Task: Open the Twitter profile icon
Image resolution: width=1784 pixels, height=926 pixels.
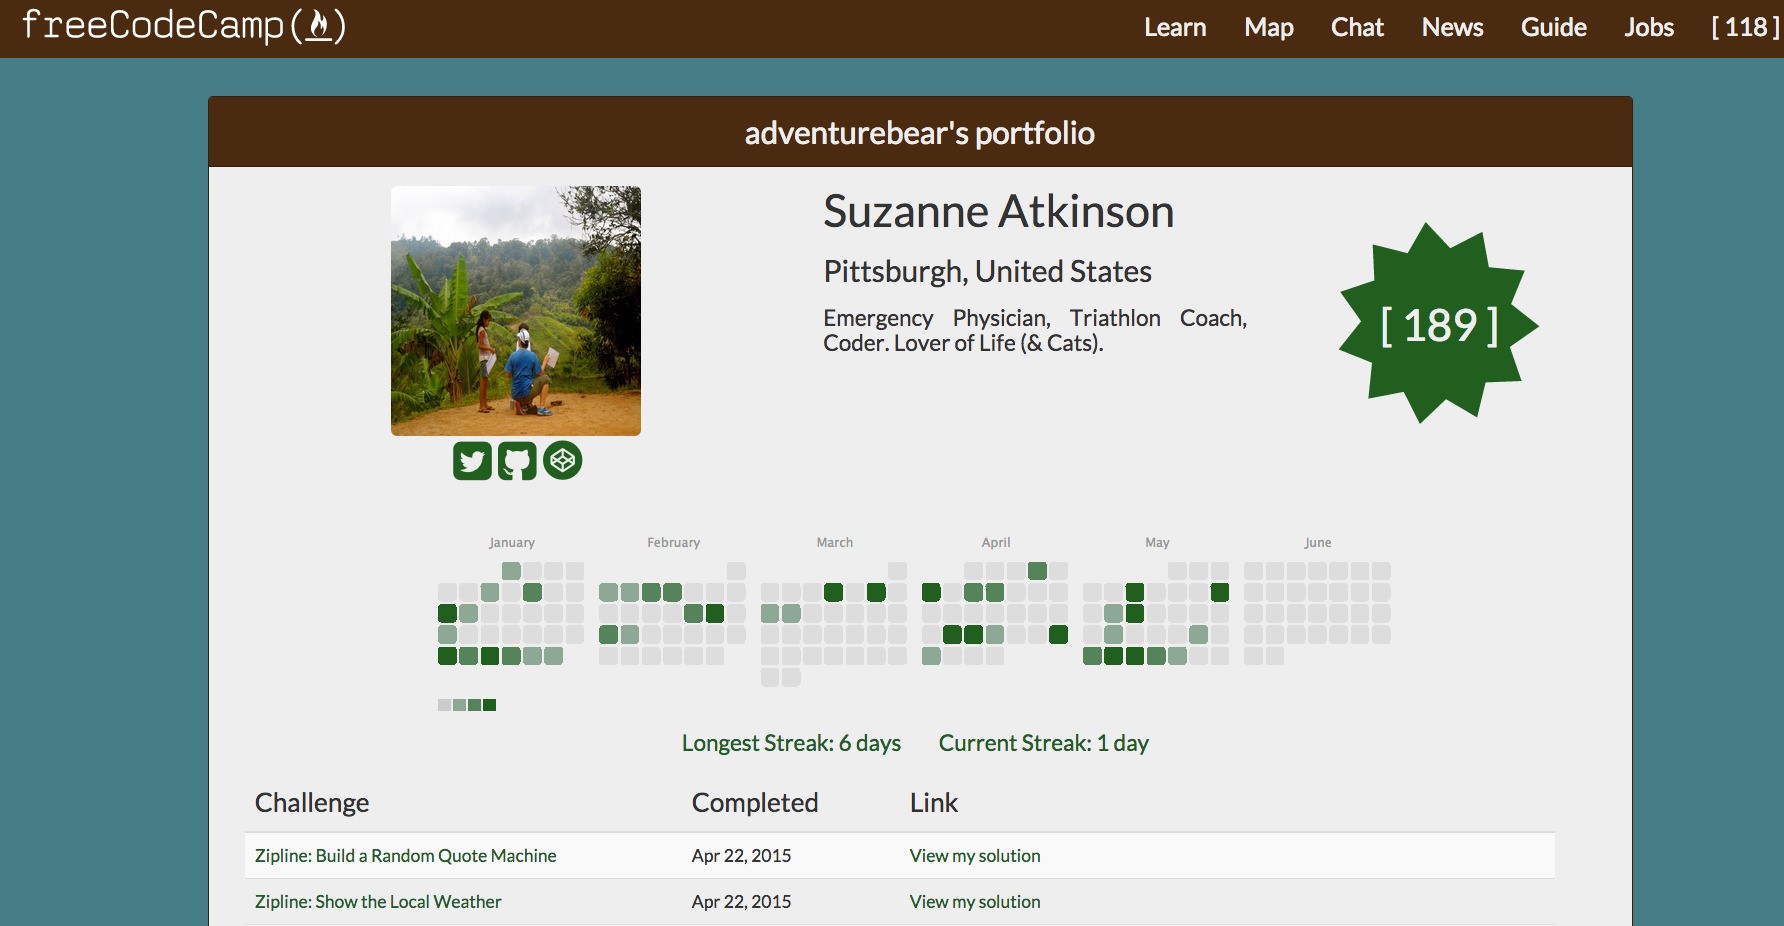Action: pyautogui.click(x=472, y=461)
